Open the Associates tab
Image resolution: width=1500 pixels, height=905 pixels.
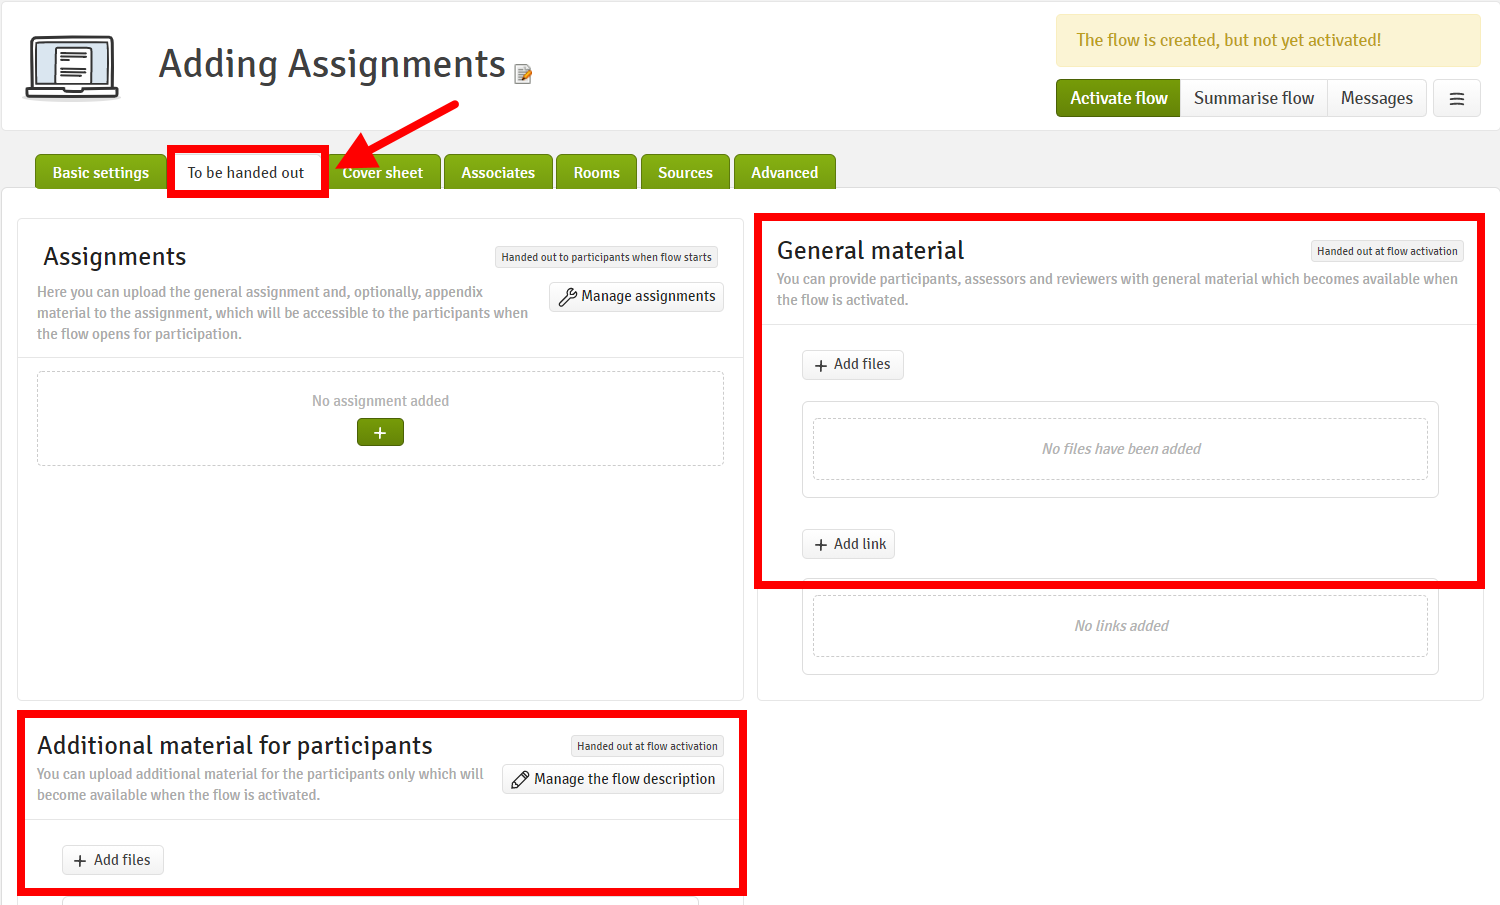point(498,172)
